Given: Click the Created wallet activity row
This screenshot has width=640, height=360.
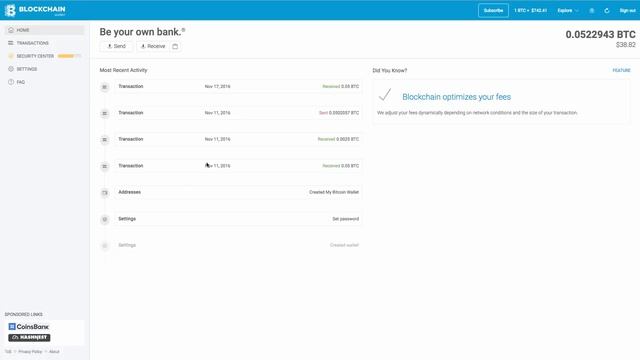Looking at the screenshot, I should coord(238,245).
